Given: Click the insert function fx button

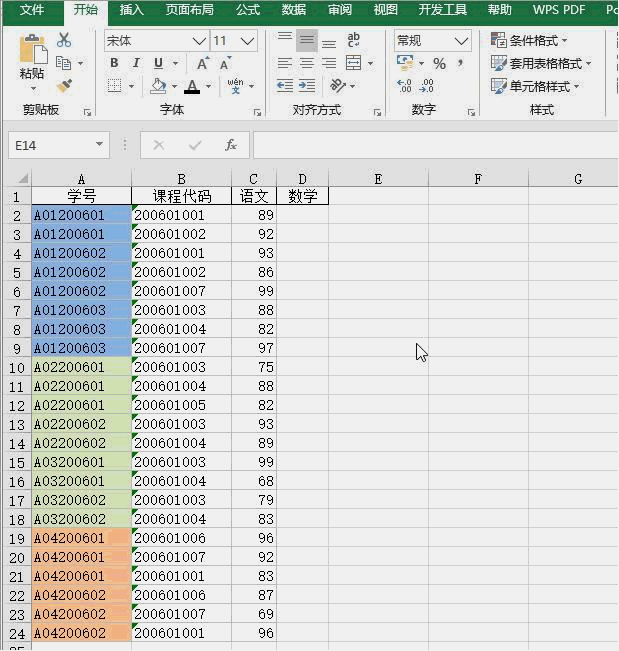Looking at the screenshot, I should [231, 145].
